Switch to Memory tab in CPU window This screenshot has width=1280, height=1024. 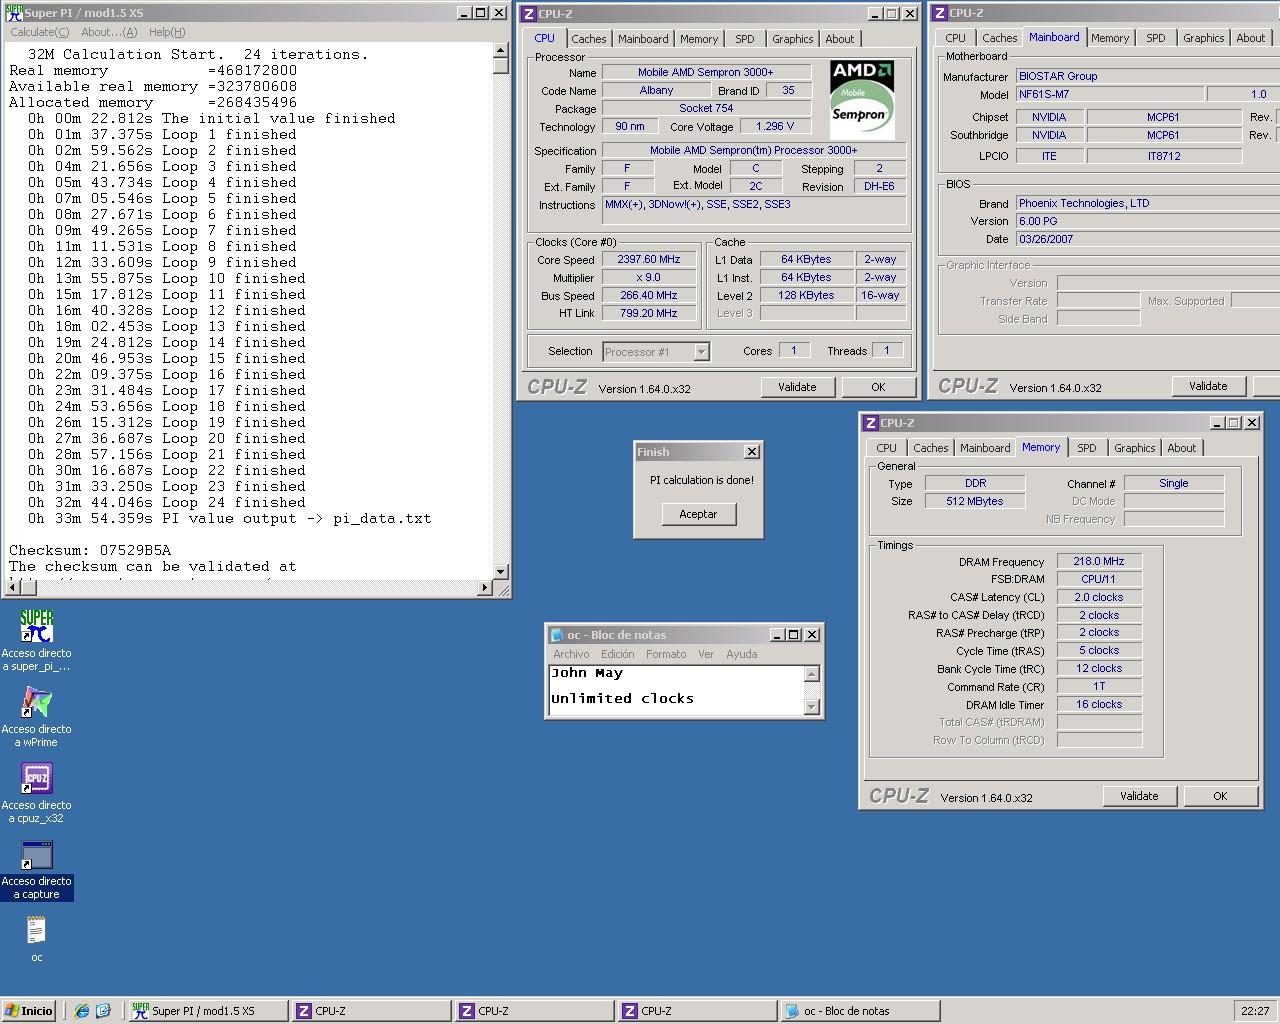pyautogui.click(x=699, y=39)
